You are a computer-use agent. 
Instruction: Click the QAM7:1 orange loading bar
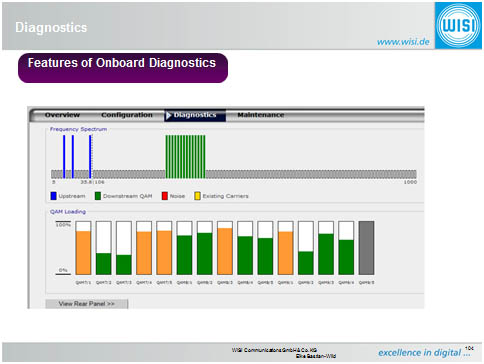[83, 253]
